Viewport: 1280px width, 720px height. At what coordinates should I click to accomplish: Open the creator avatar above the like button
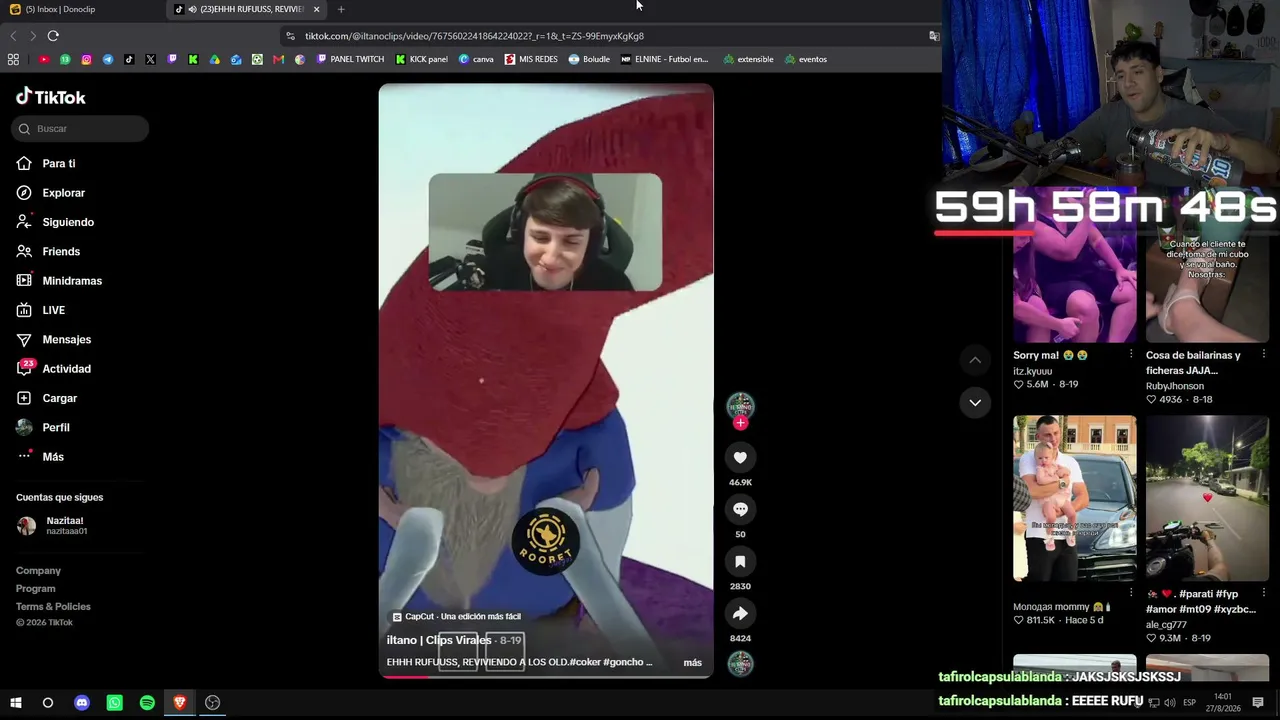[x=740, y=405]
